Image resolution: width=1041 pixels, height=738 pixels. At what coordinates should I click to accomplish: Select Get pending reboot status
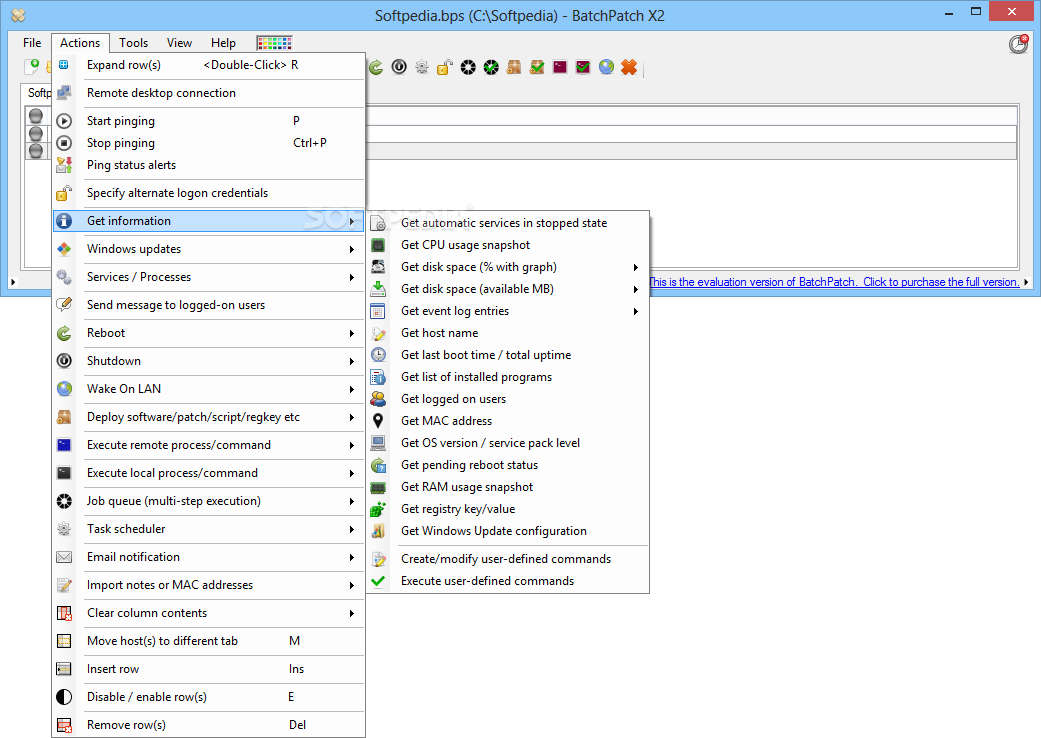coord(508,465)
